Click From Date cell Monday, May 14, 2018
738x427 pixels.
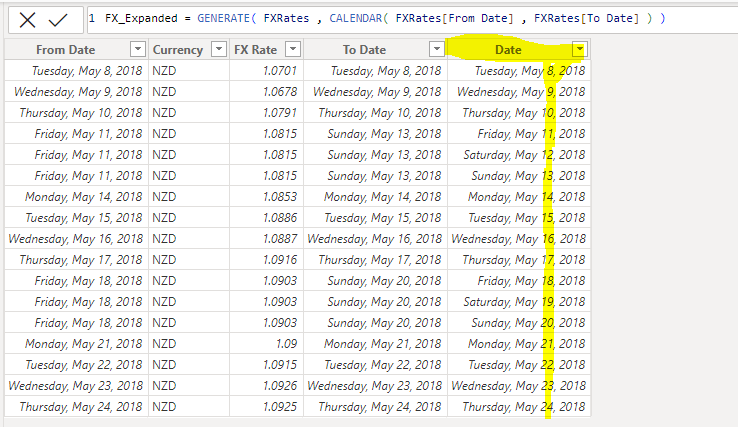pyautogui.click(x=76, y=196)
